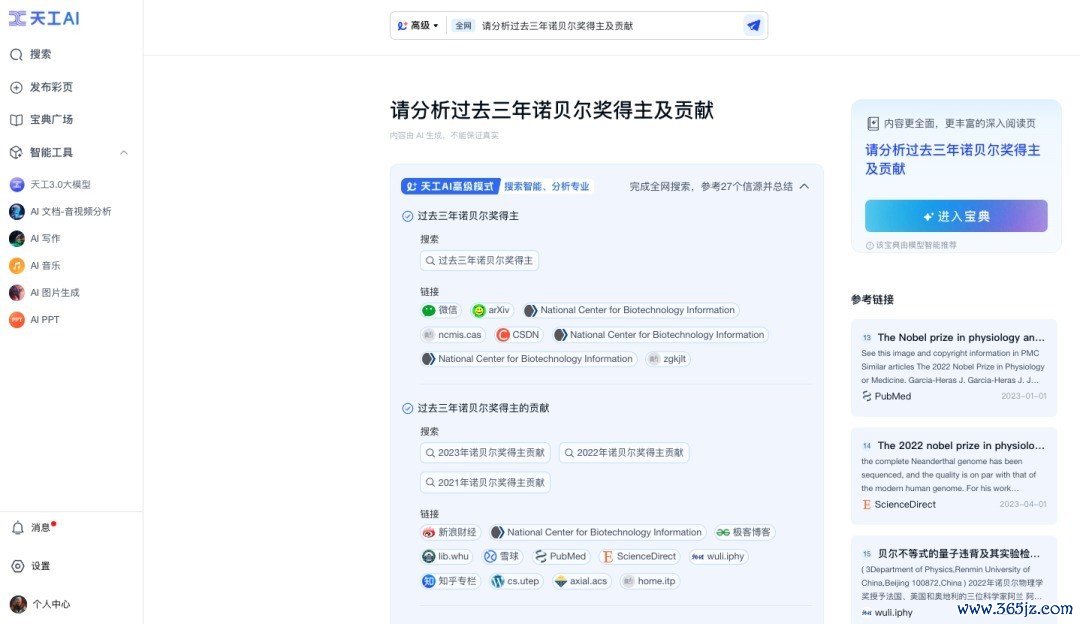The image size is (1080, 624).
Task: Open 设置 settings
Action: (x=31, y=565)
